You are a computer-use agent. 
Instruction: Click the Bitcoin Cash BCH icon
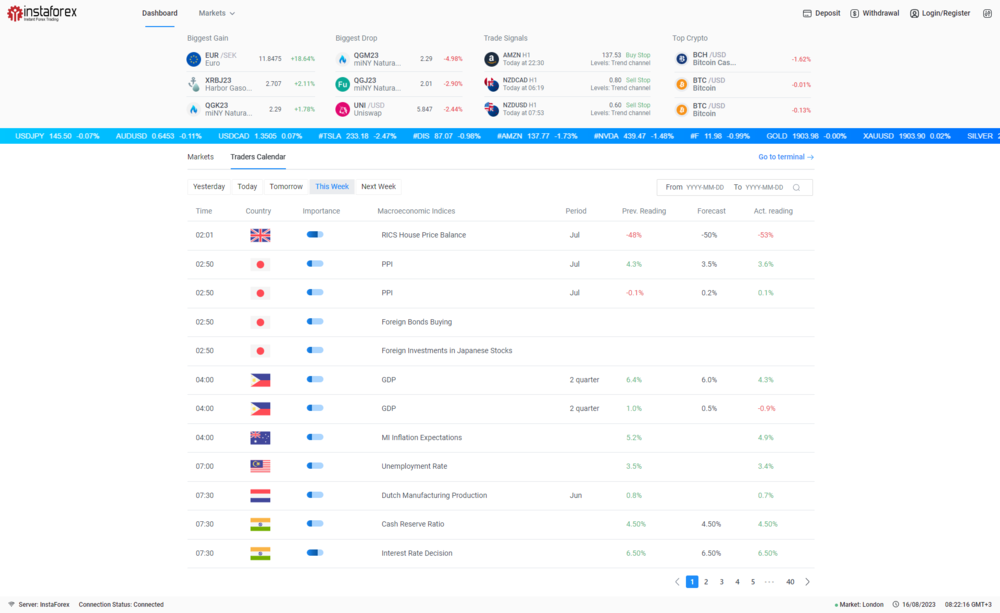coord(682,59)
